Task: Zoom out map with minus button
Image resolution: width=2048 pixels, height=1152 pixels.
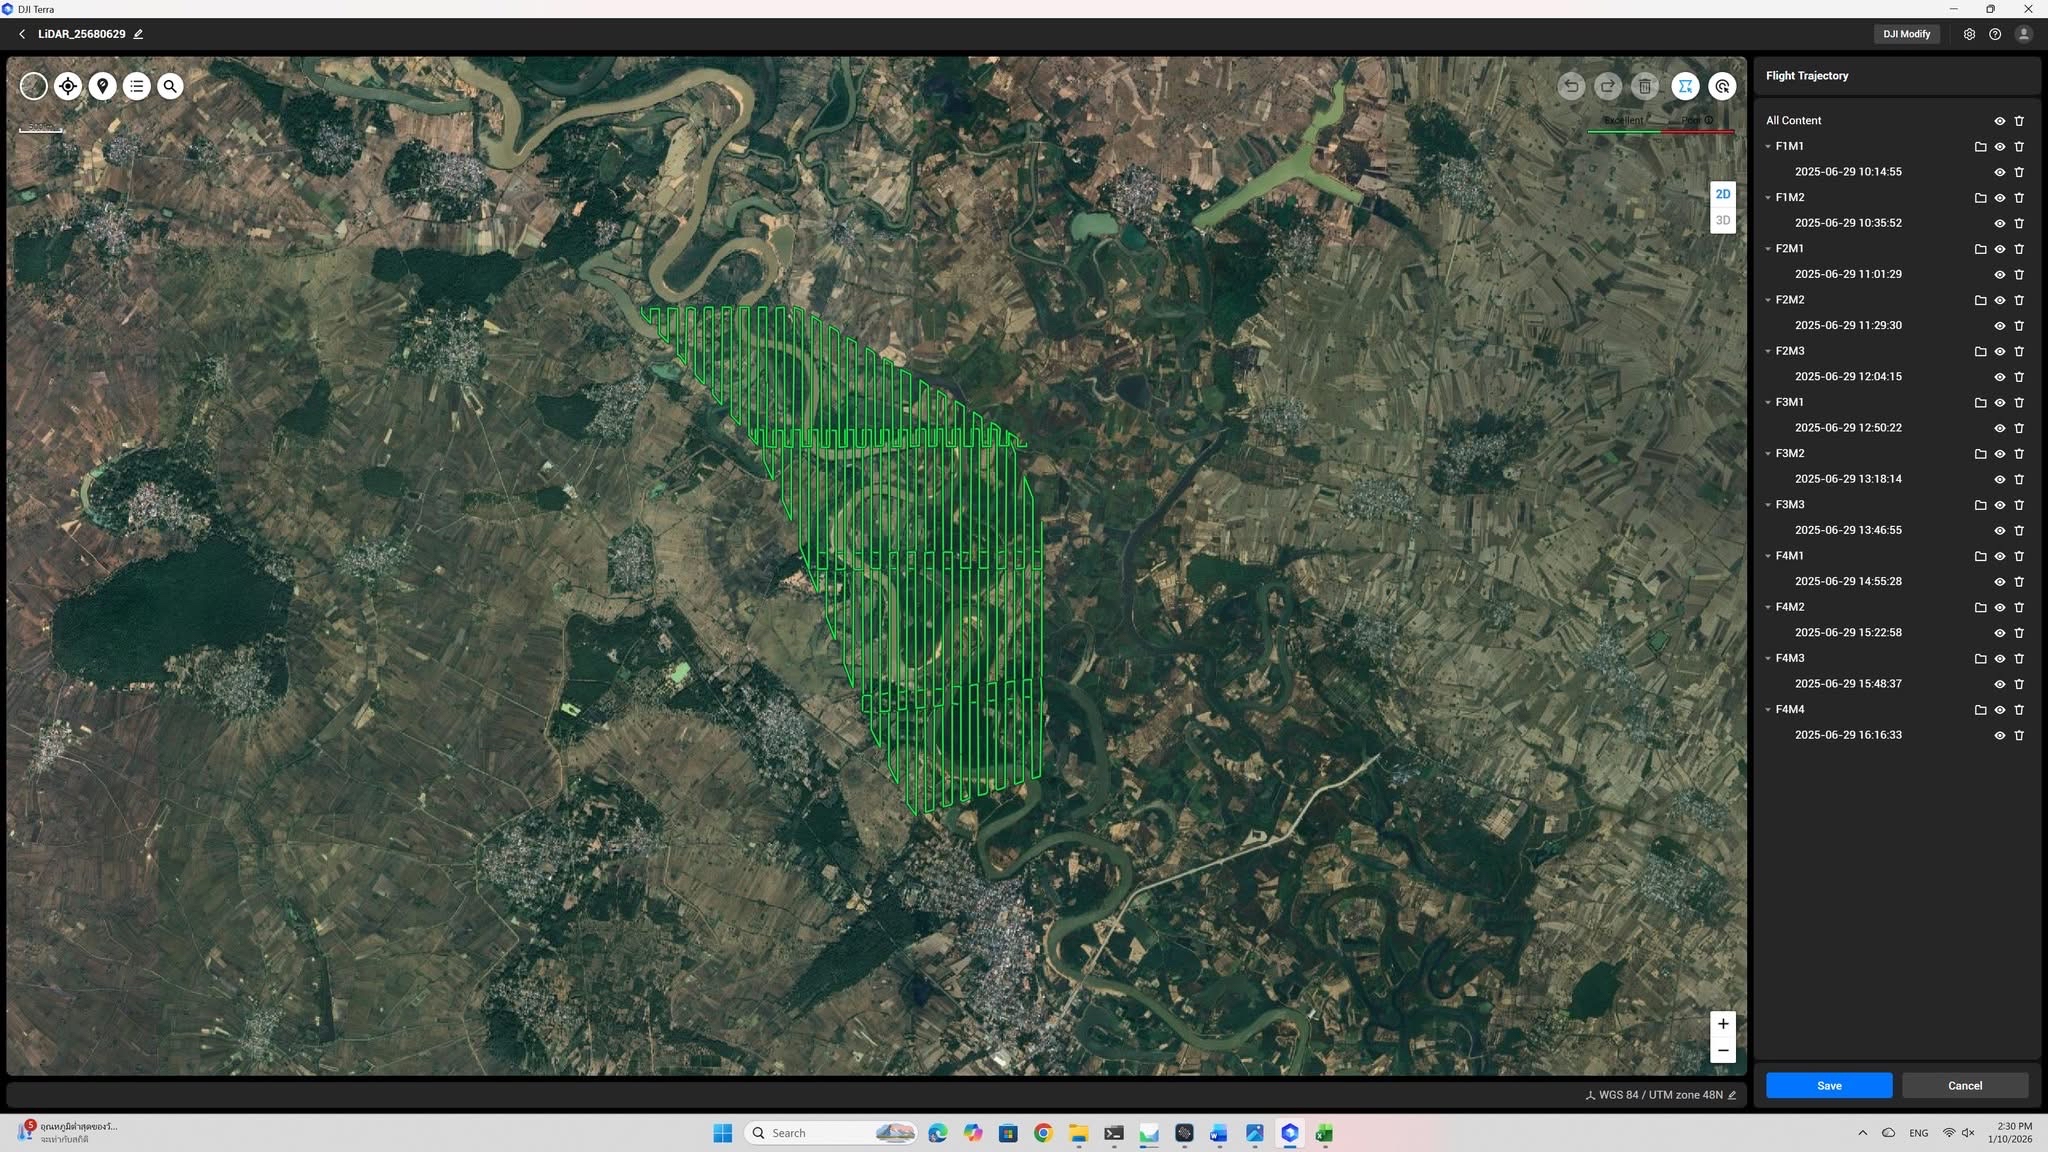Action: [x=1722, y=1050]
